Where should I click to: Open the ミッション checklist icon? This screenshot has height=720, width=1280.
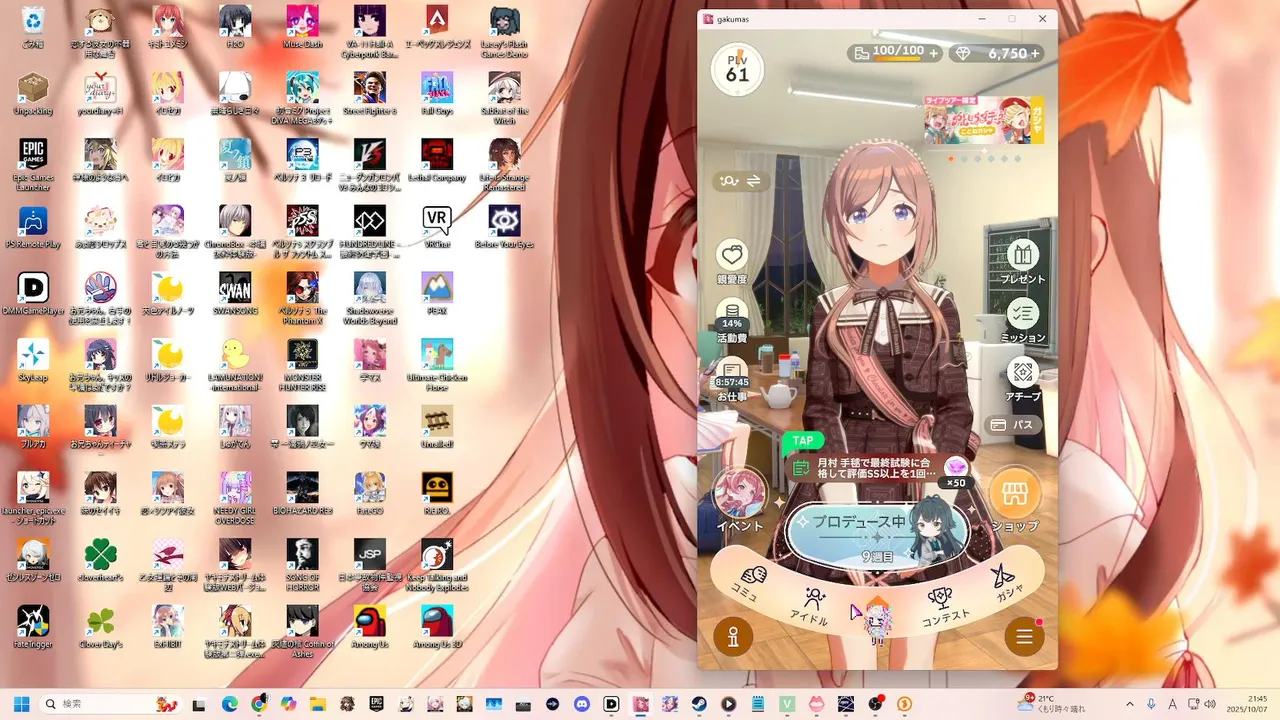coord(1022,315)
